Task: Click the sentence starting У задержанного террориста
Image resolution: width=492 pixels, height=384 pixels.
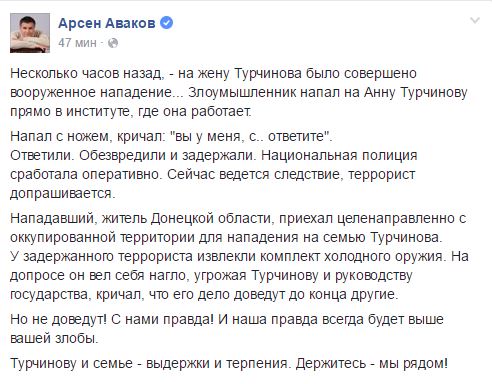Action: point(227,256)
